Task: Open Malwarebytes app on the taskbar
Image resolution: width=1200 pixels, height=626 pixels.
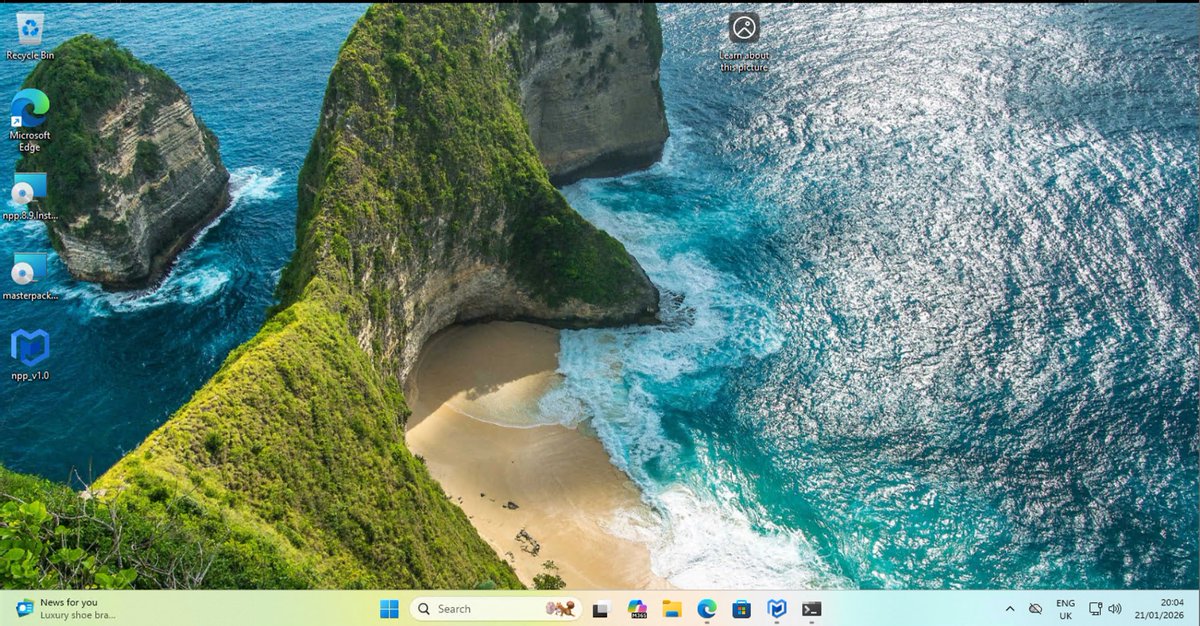Action: (776, 609)
